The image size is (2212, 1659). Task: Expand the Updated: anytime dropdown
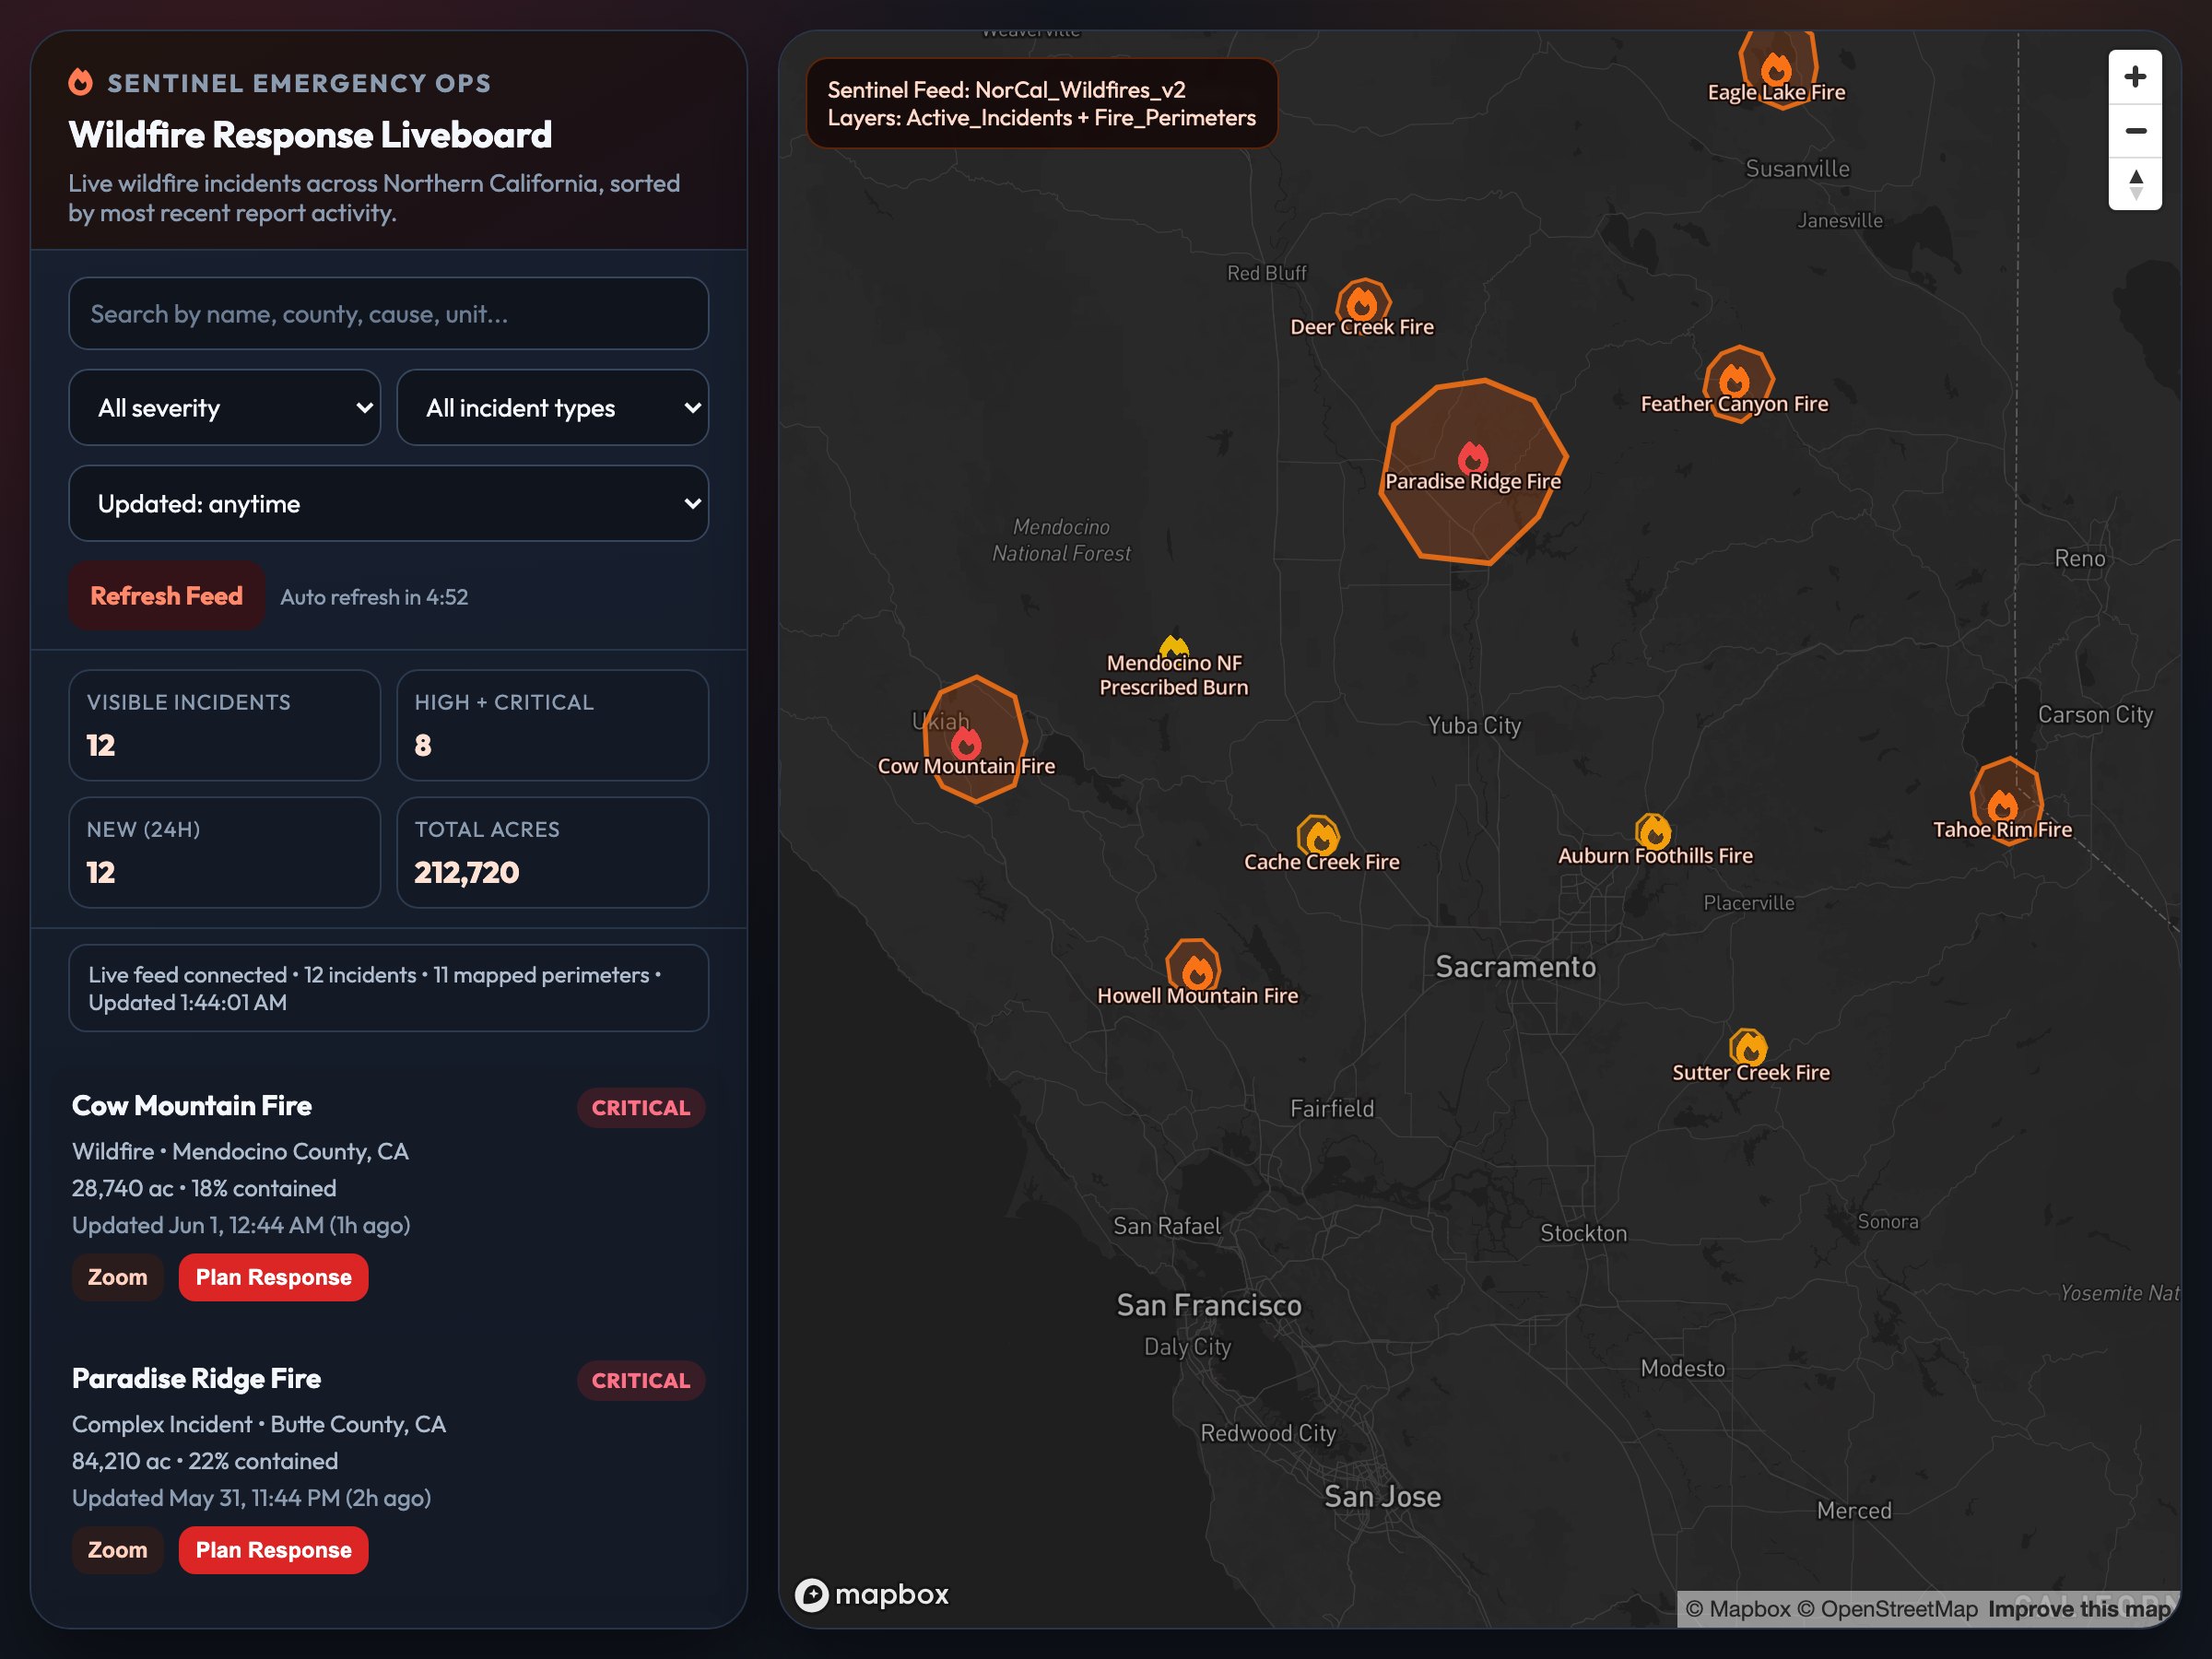389,504
